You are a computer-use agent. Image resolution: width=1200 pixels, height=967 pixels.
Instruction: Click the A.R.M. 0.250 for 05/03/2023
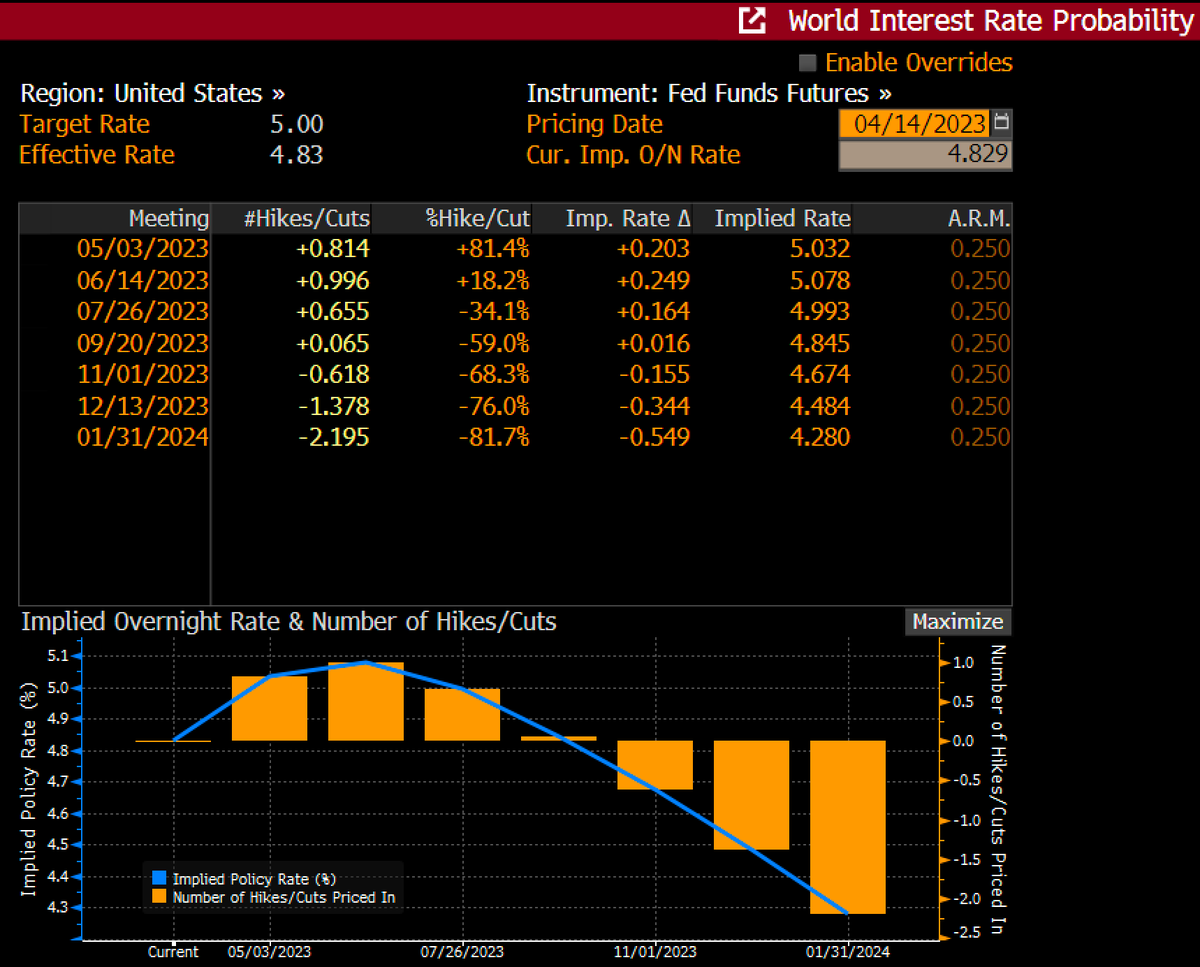point(980,249)
